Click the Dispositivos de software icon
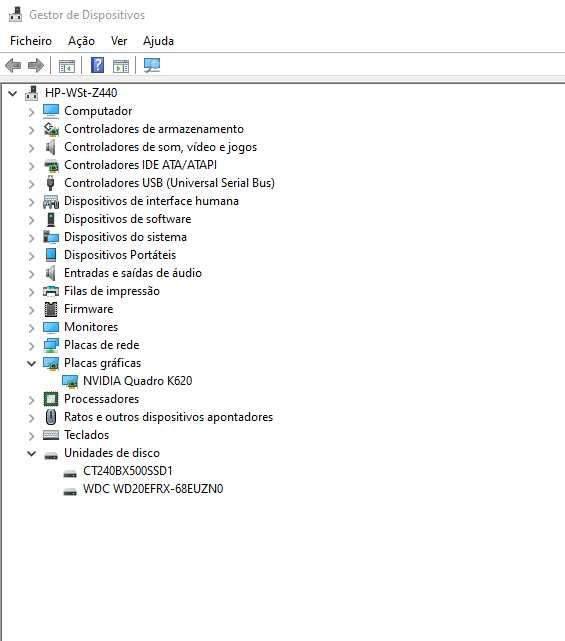The height and width of the screenshot is (641, 565). coord(51,219)
